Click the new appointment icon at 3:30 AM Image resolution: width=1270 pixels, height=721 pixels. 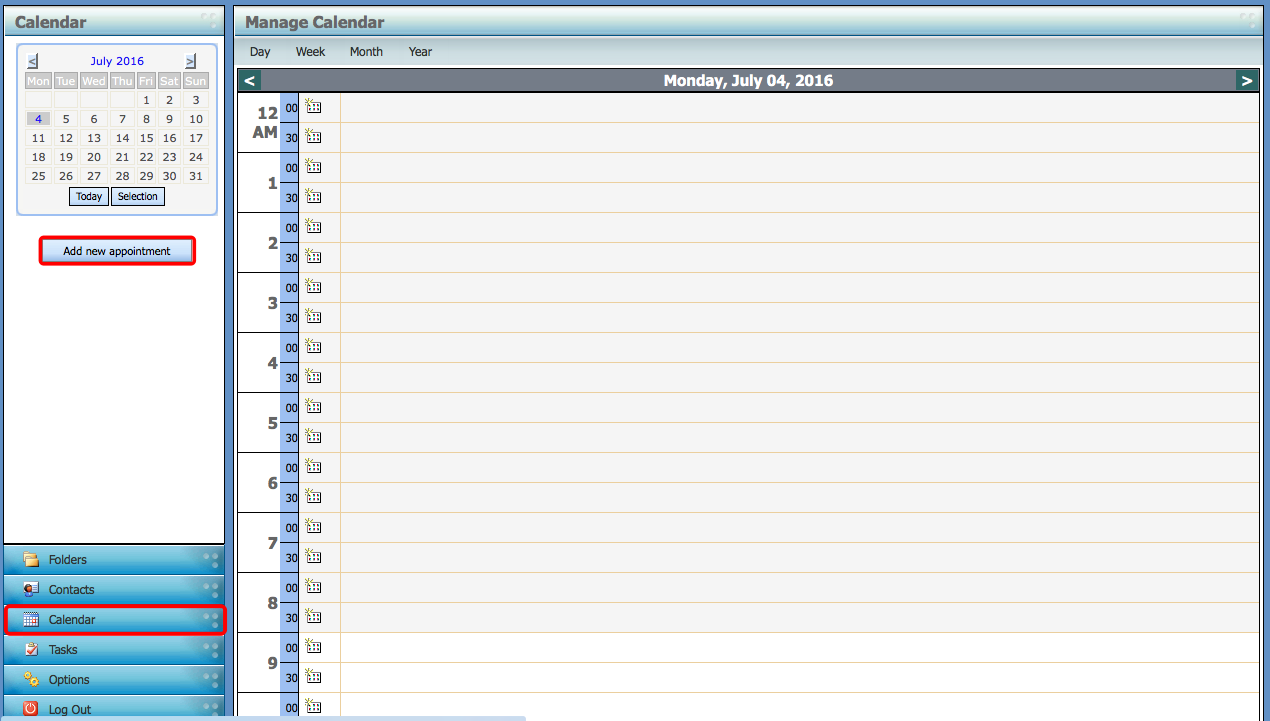point(313,317)
